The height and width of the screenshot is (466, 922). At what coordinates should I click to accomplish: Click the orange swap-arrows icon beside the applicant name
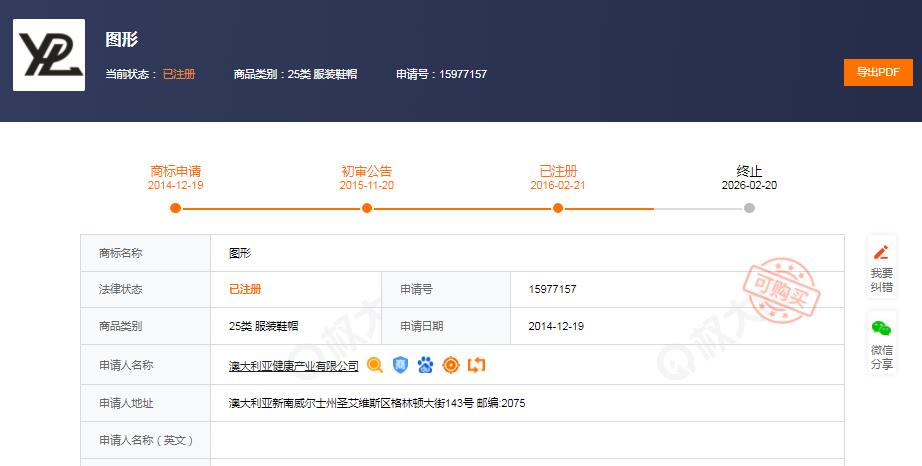pyautogui.click(x=476, y=365)
